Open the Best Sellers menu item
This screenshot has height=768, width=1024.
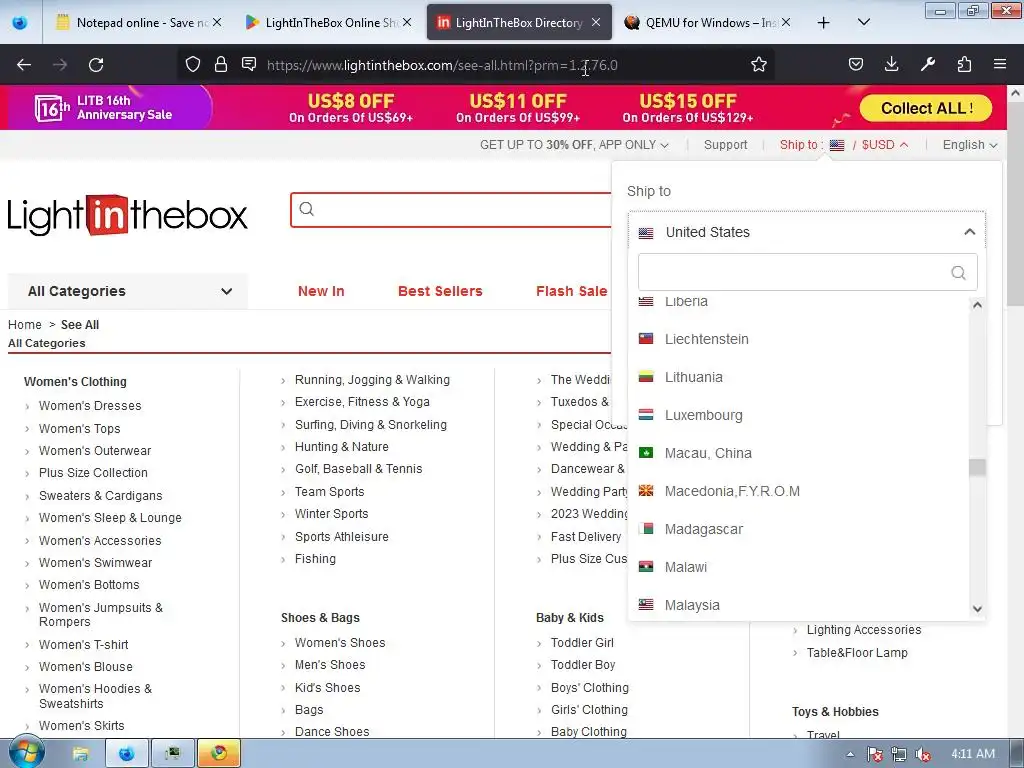pos(440,291)
